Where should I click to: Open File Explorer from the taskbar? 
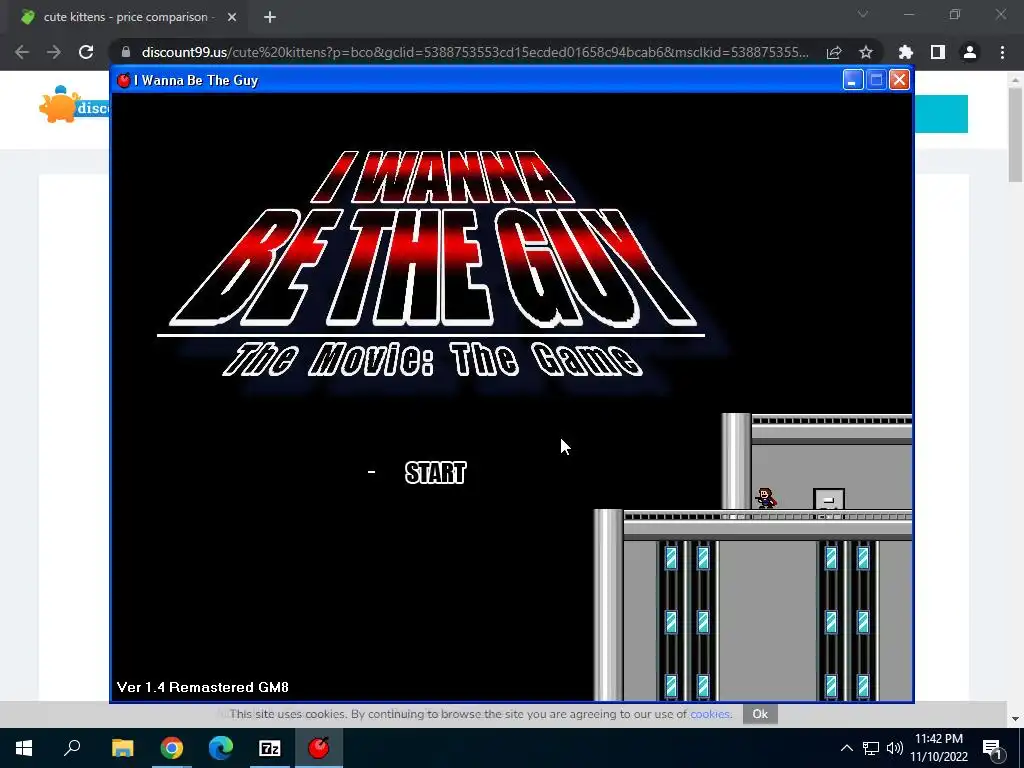coord(122,748)
